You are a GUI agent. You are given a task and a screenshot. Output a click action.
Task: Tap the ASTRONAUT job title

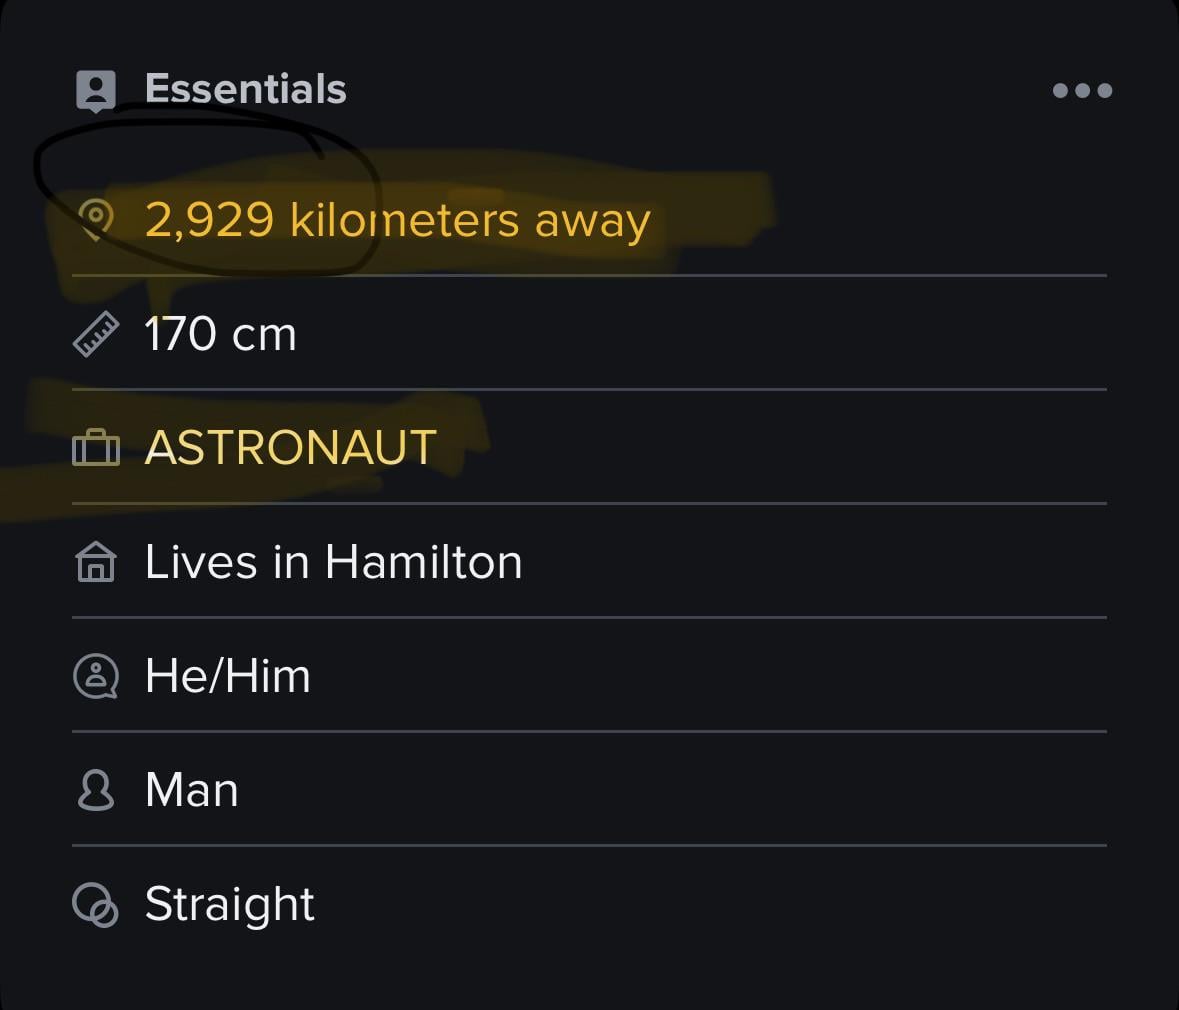[x=290, y=448]
